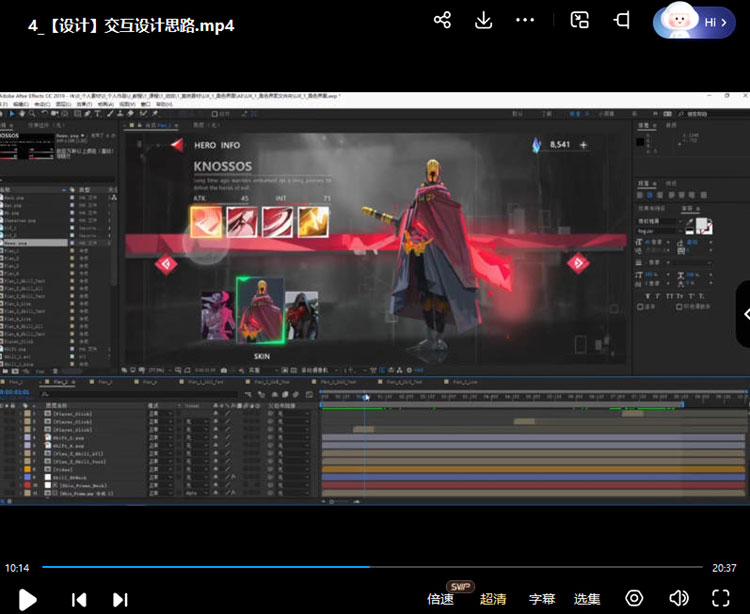Select the After Effects Rotation tool
The height and width of the screenshot is (614, 750).
click(x=44, y=114)
